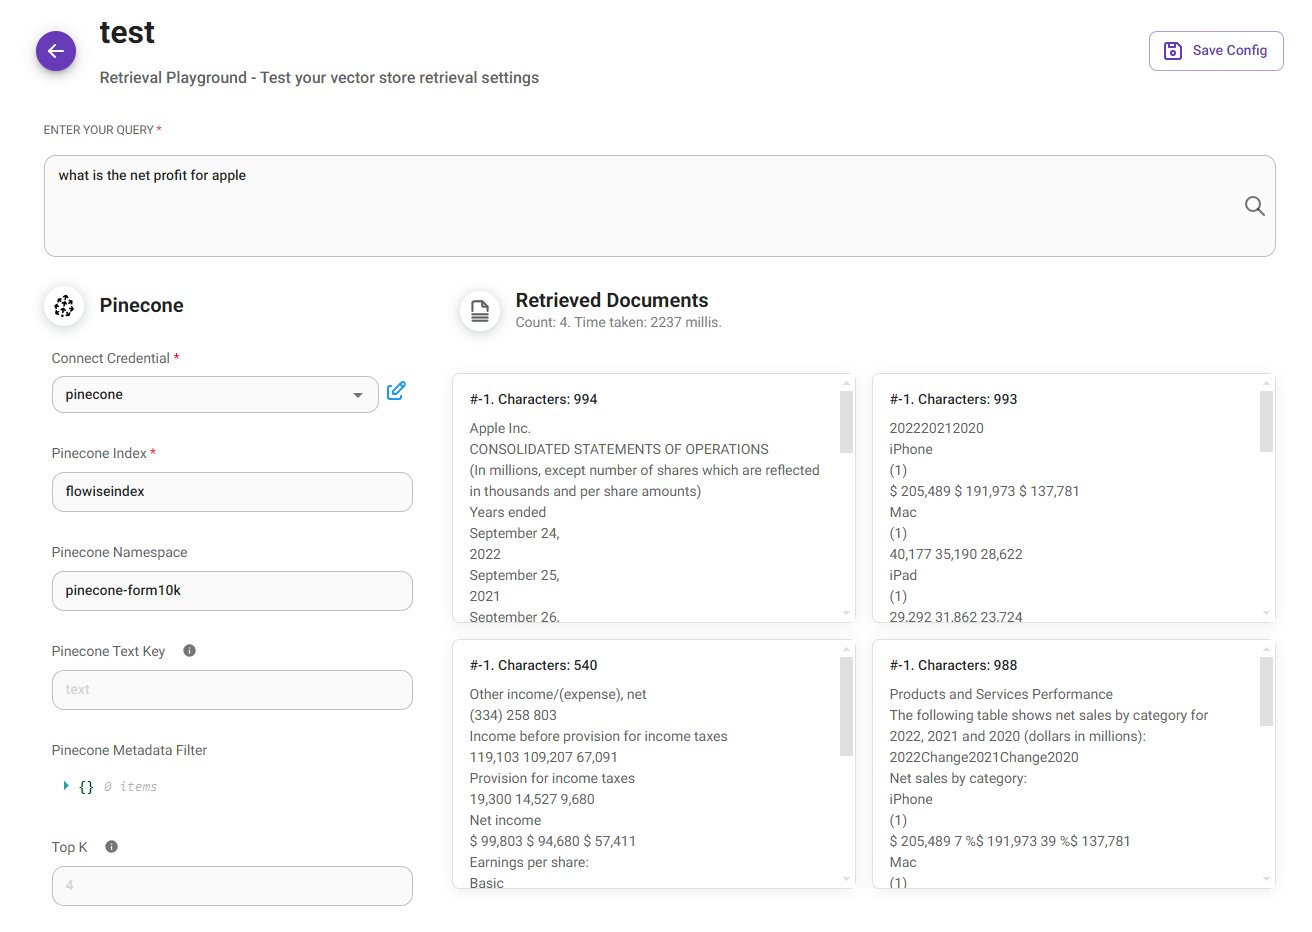Click 'Provision for income taxes' text
The height and width of the screenshot is (932, 1312).
(552, 779)
